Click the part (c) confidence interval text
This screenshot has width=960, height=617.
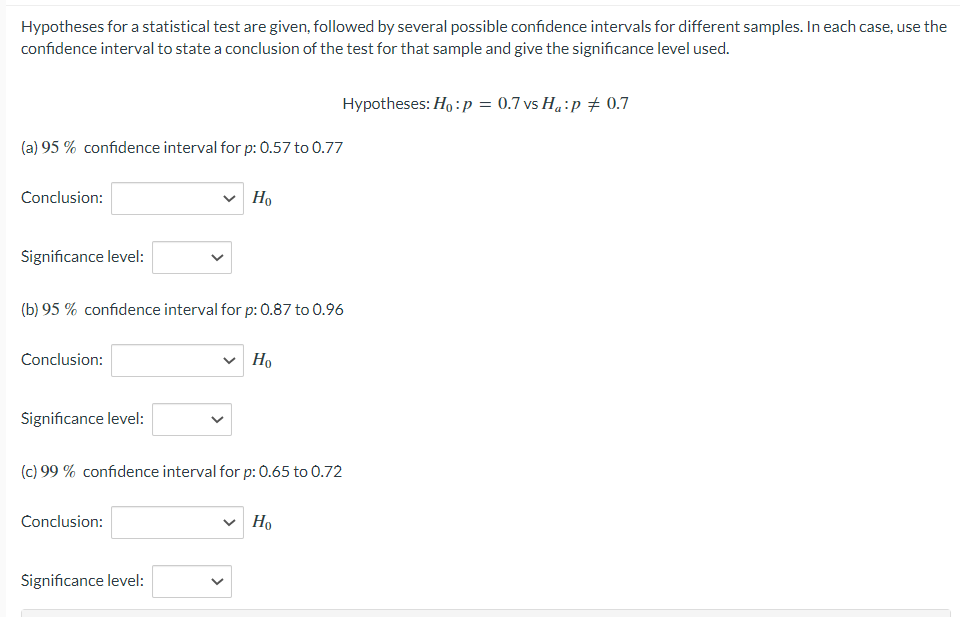point(182,471)
